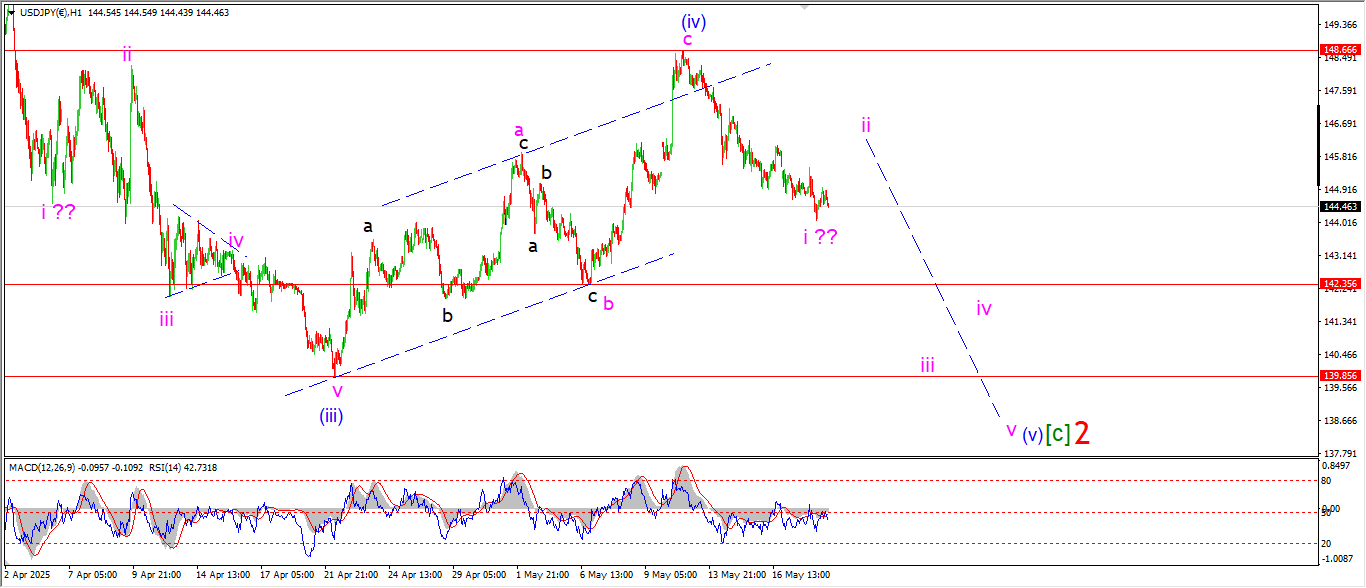Click the current price 144.463 label
1366x588 pixels.
pos(1339,207)
